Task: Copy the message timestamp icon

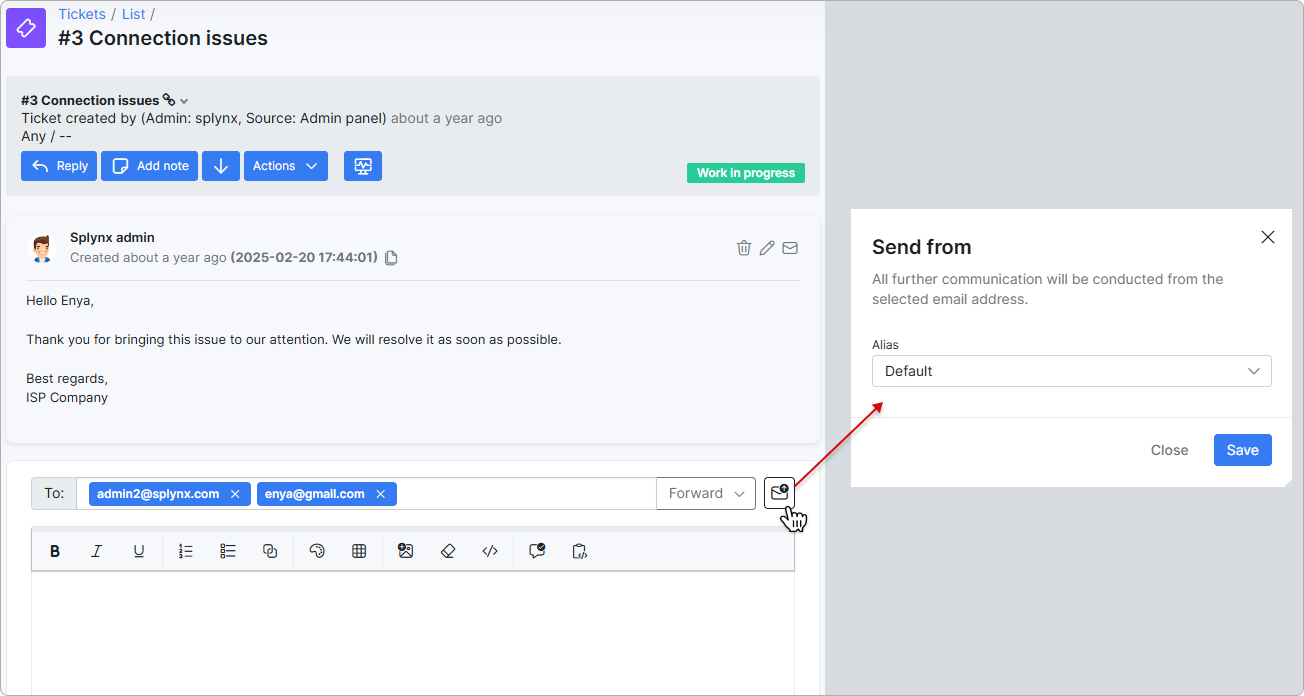Action: click(391, 258)
